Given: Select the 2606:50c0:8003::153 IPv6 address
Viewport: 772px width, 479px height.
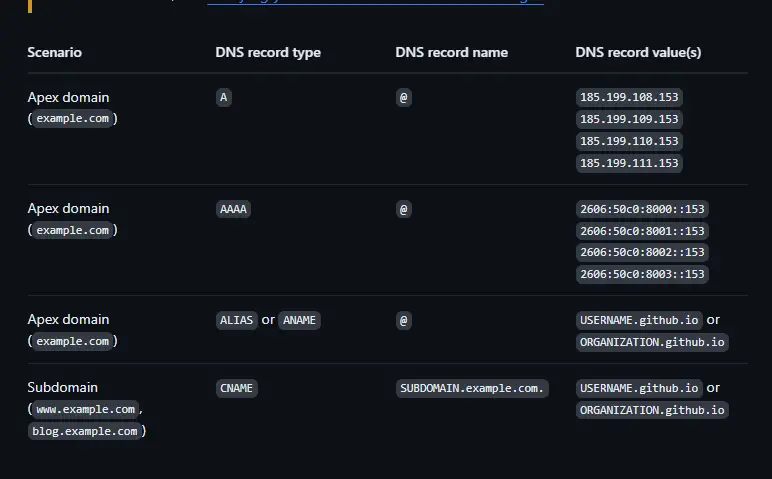Looking at the screenshot, I should pos(642,274).
